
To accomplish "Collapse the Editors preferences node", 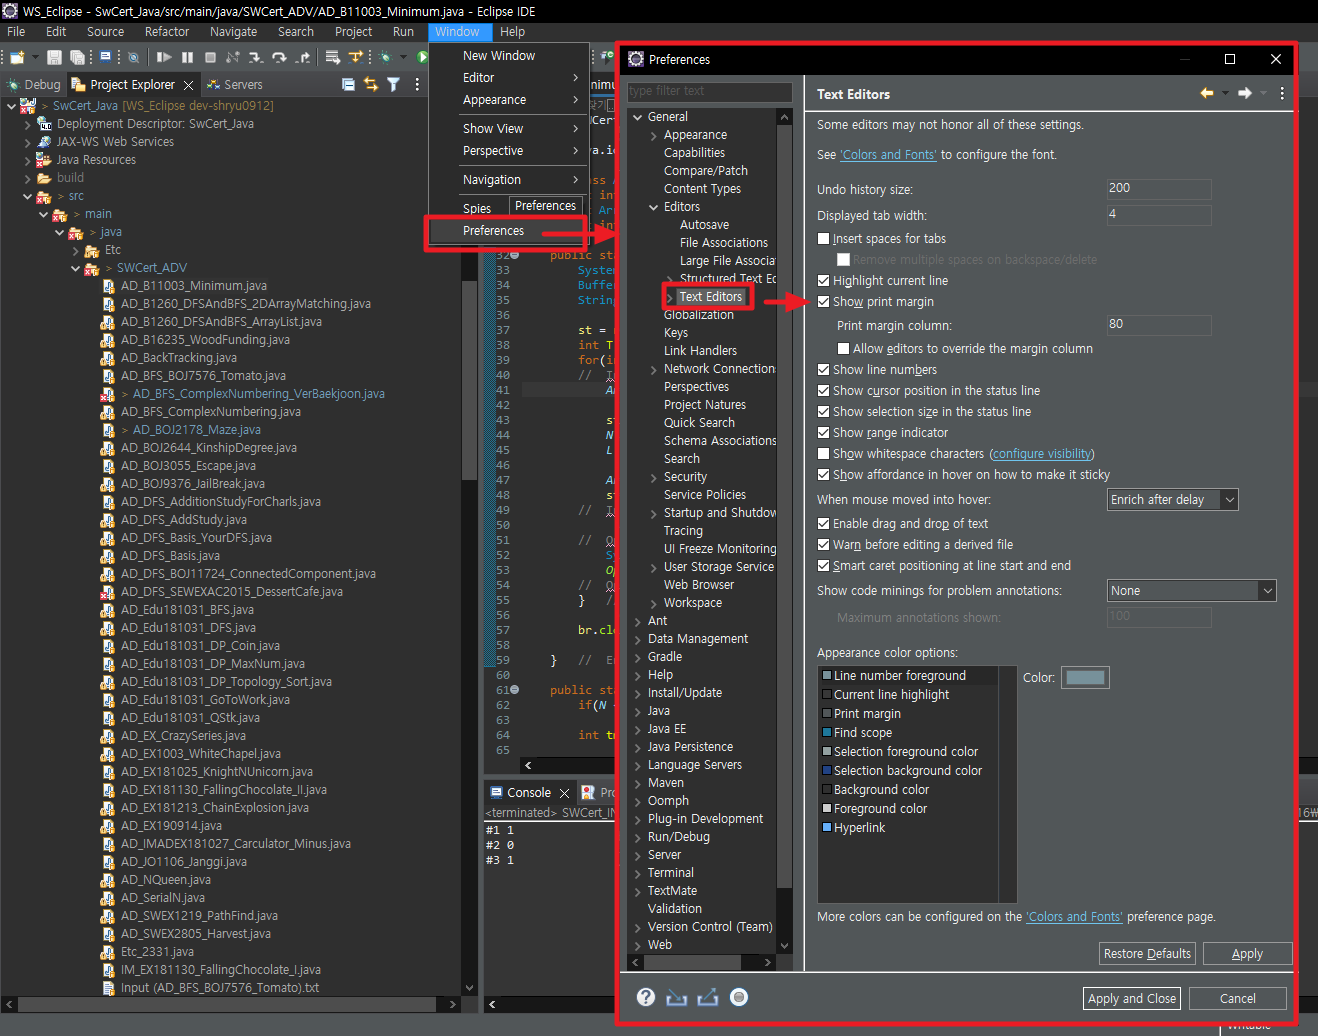I will click(x=654, y=207).
